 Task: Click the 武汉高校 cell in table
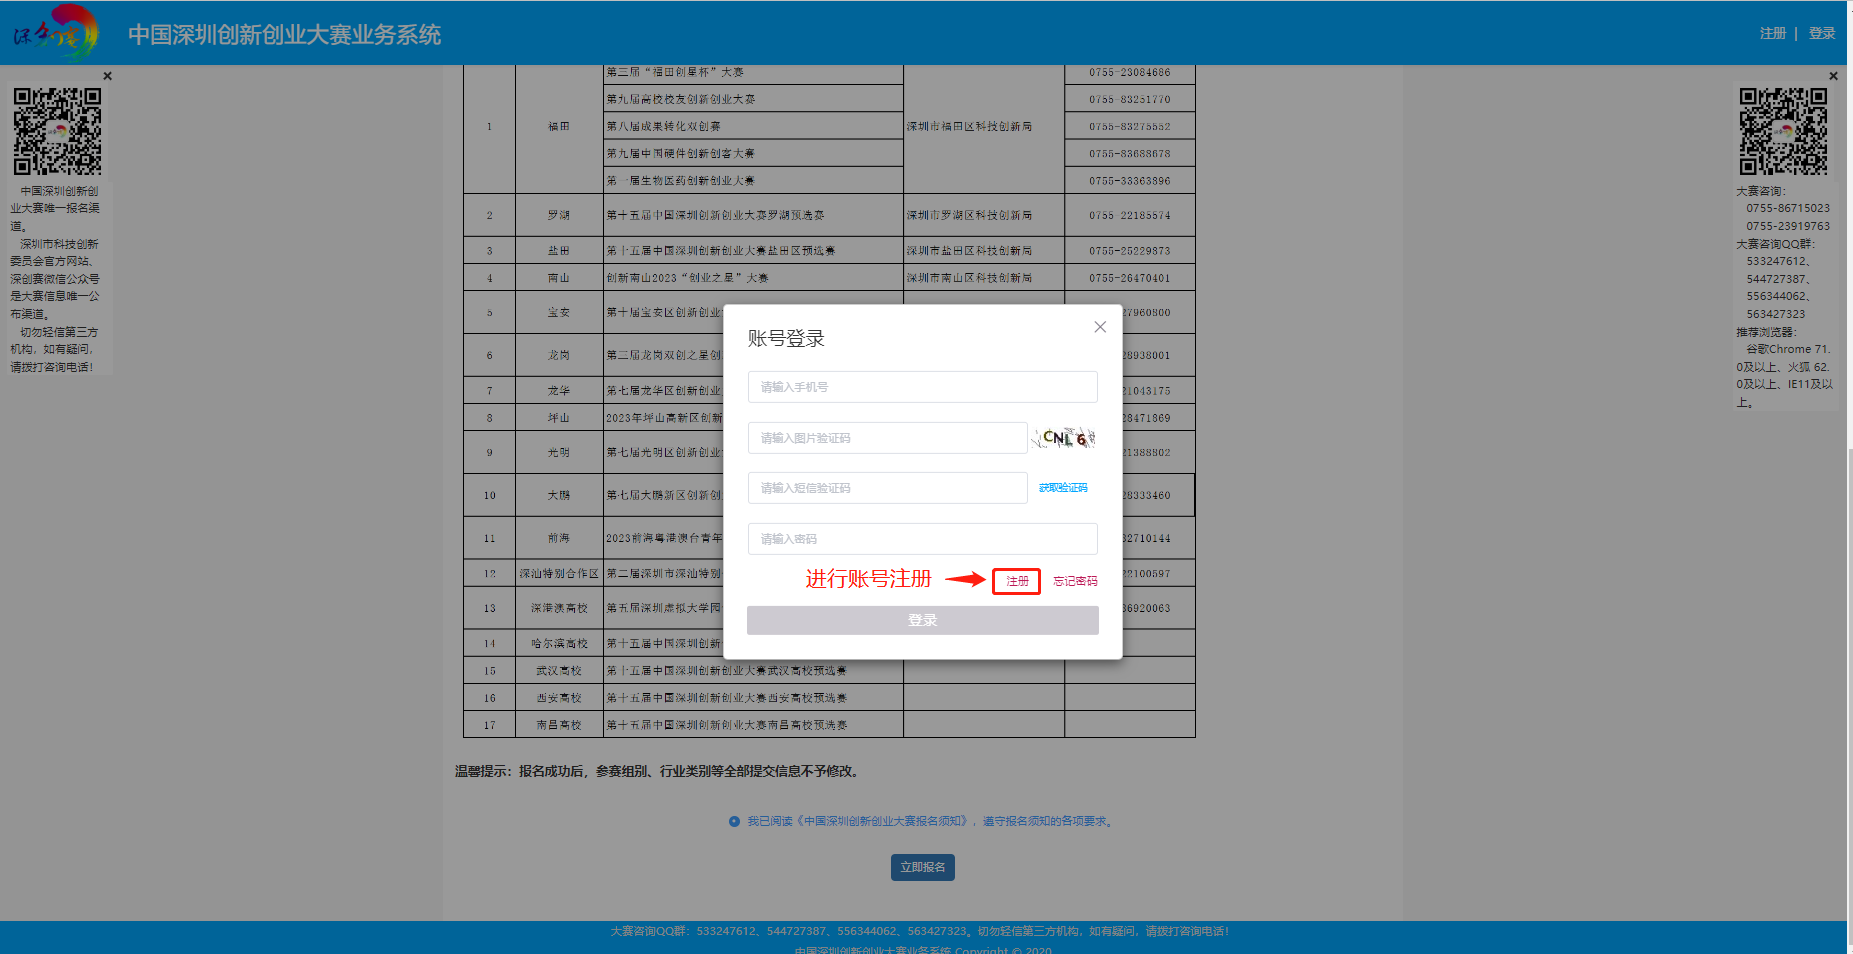[559, 670]
